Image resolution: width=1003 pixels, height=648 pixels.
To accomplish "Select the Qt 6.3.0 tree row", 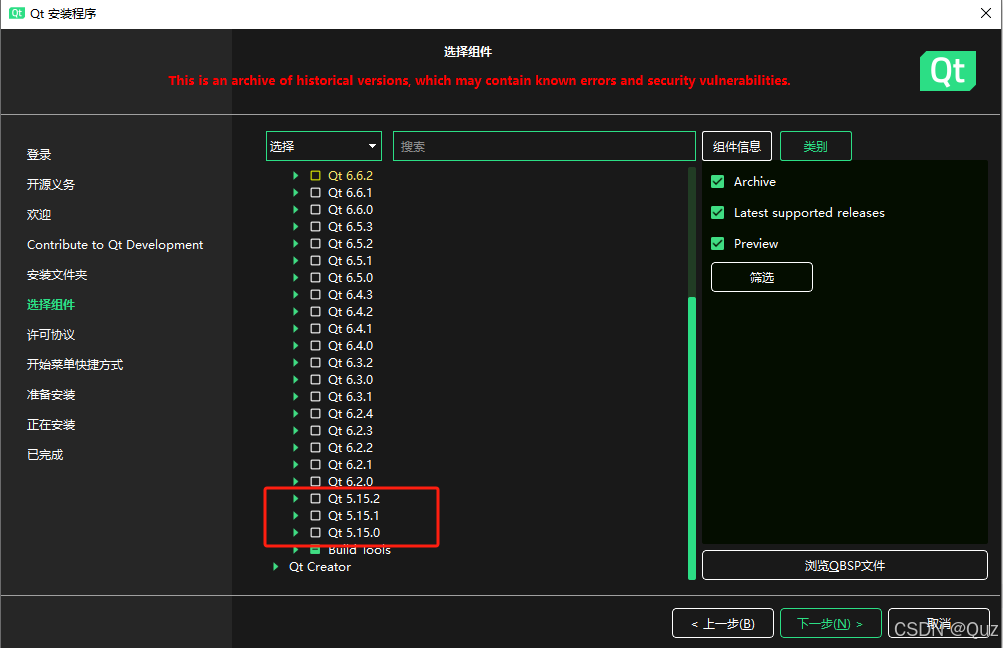I will [x=351, y=379].
